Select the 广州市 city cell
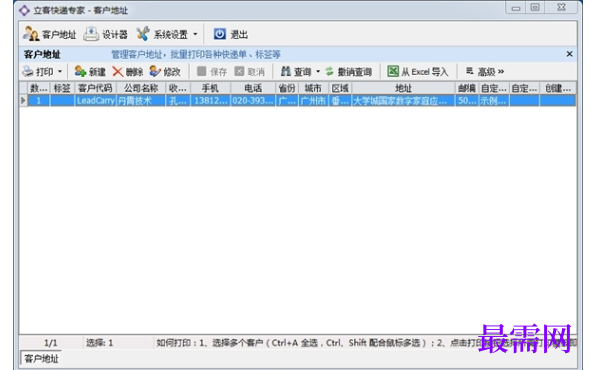The height and width of the screenshot is (370, 590). [x=313, y=100]
